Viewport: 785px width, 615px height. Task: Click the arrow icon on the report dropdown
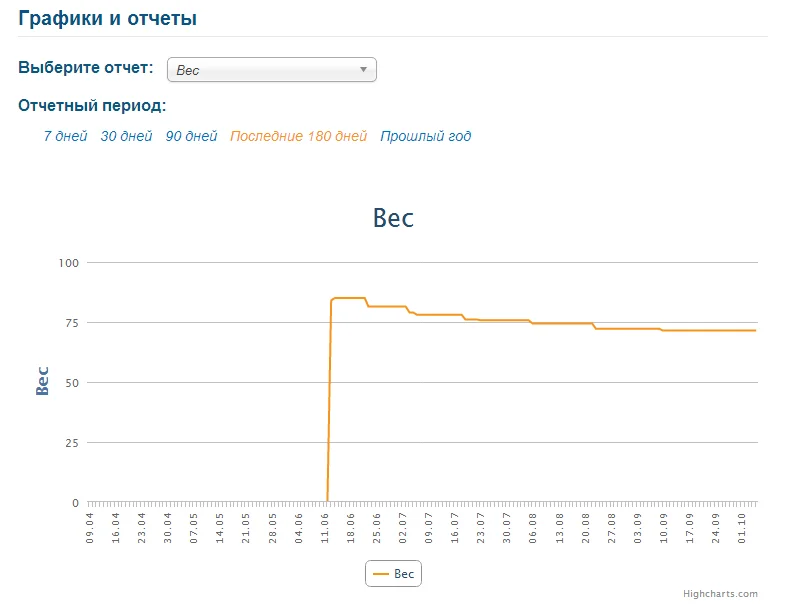[363, 70]
